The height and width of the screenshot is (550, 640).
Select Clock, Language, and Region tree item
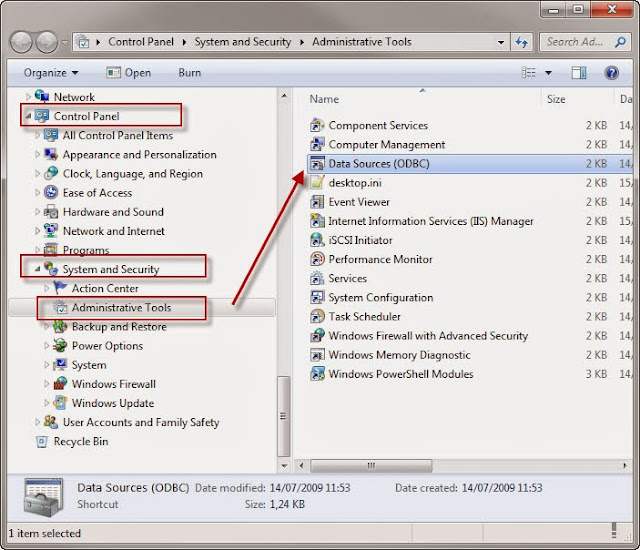(133, 173)
